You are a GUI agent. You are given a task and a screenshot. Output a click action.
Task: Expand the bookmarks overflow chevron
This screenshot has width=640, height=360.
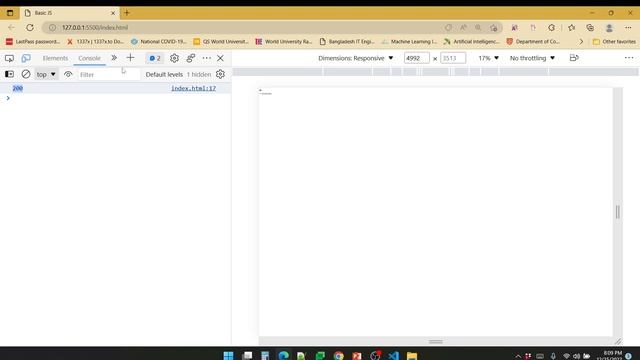[x=581, y=42]
